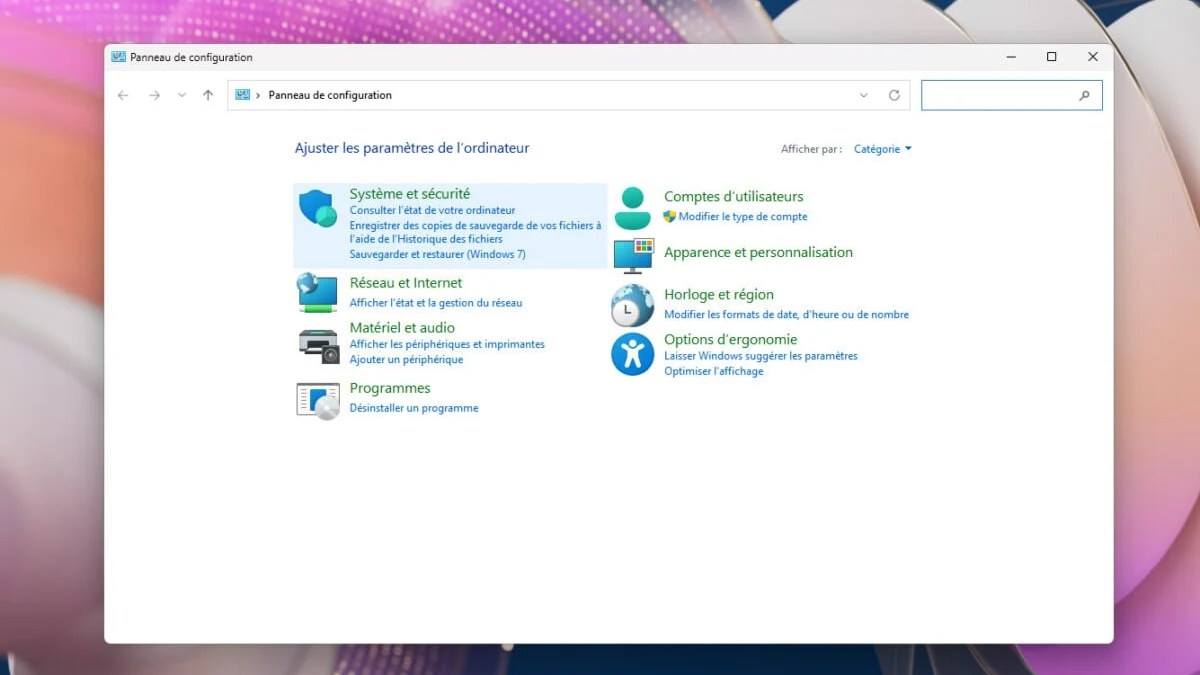The height and width of the screenshot is (675, 1200).
Task: Click the heading Ajuster les paramètres de l'ordinateur
Action: 412,148
